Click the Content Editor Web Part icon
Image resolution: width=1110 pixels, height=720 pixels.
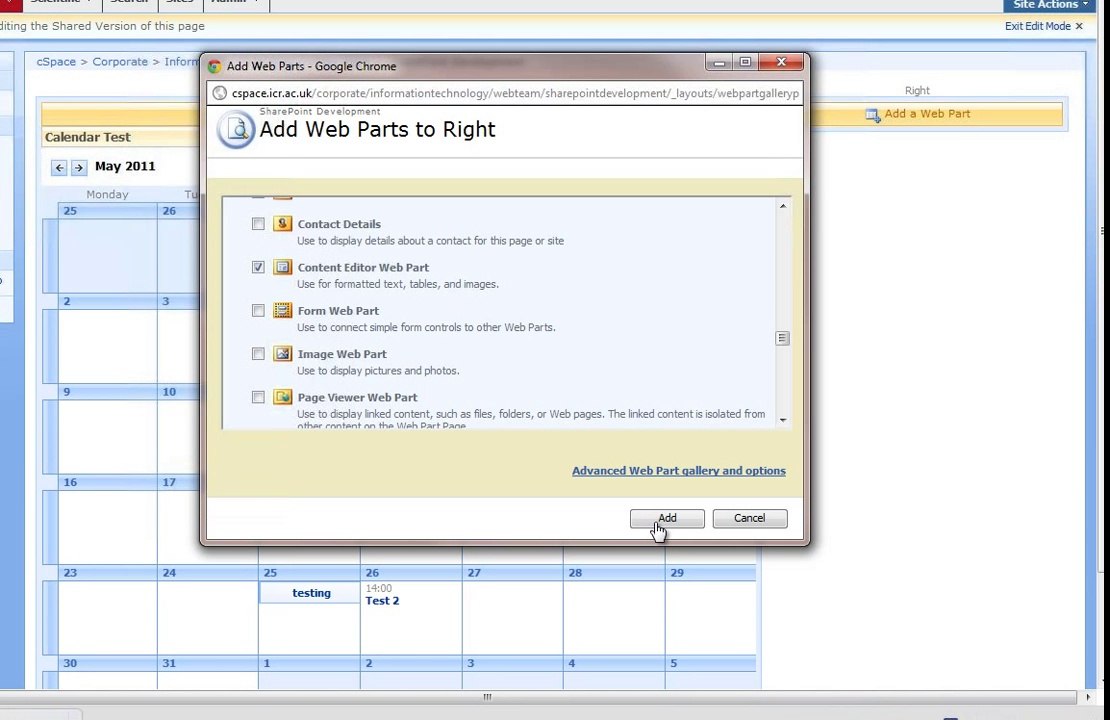(x=282, y=267)
